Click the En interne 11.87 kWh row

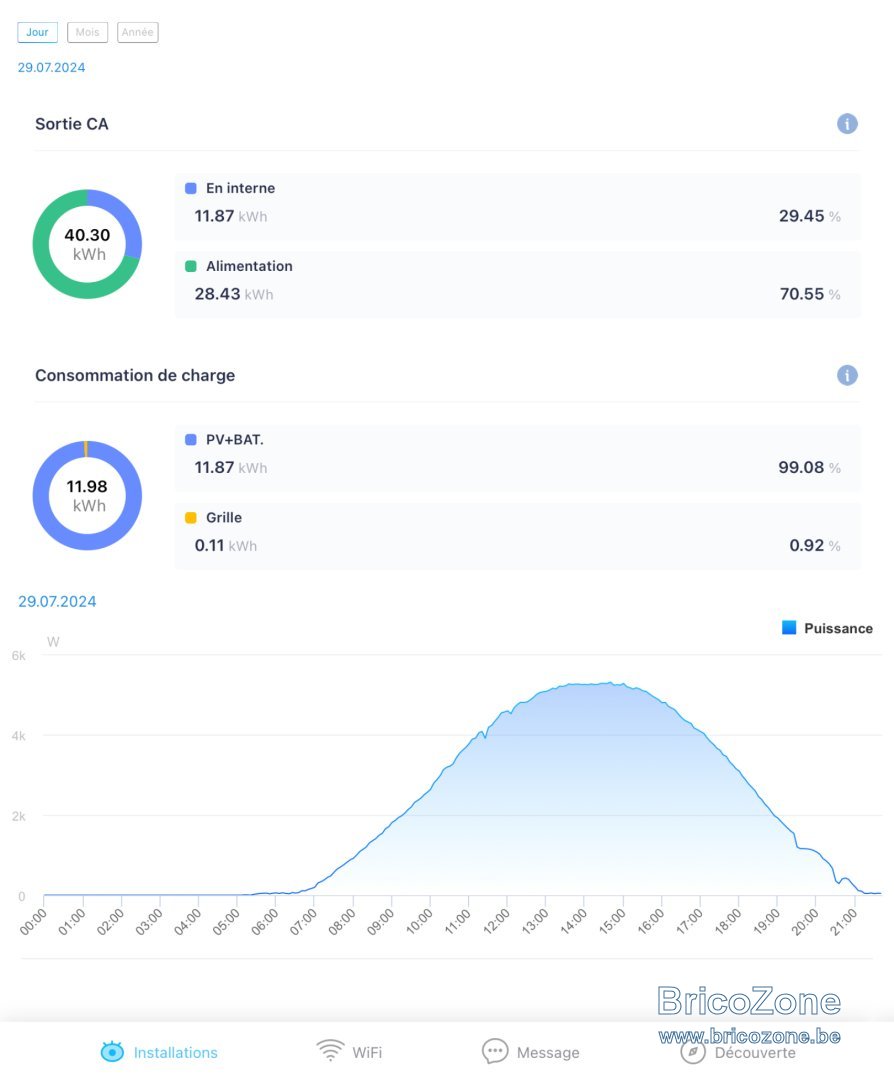click(x=517, y=207)
